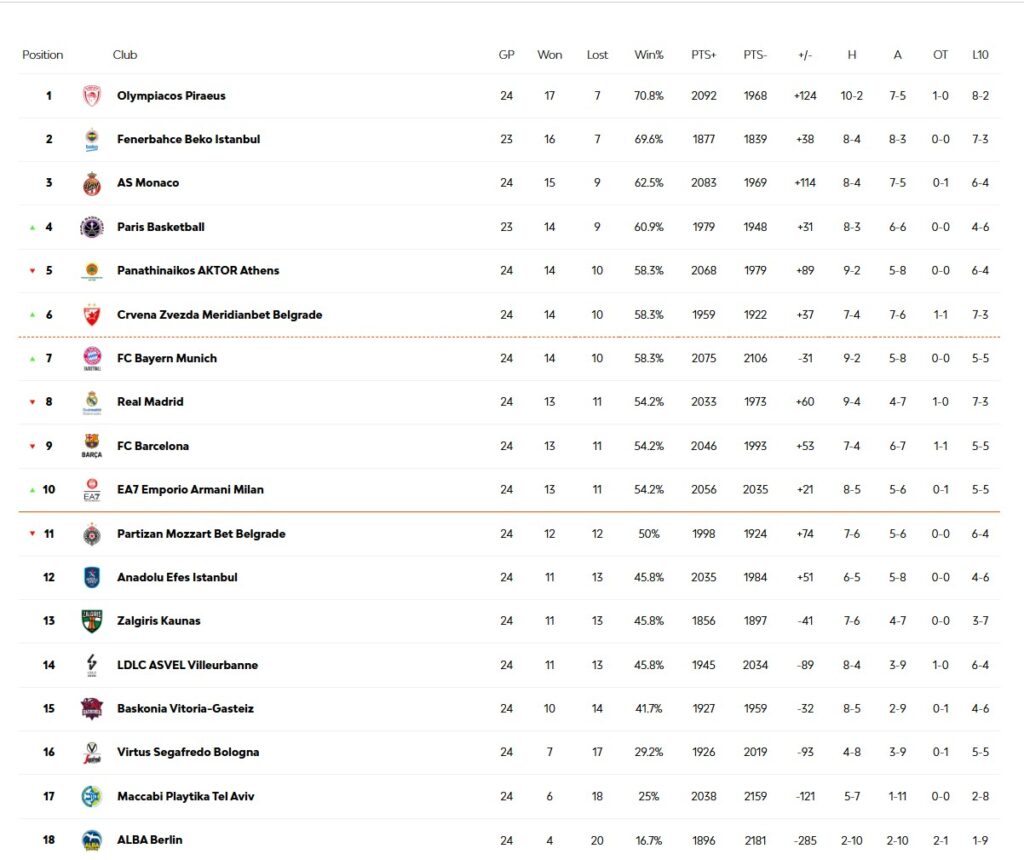Click the FC Barcelona crest icon
Screen dimensions: 1024x860
tap(92, 446)
